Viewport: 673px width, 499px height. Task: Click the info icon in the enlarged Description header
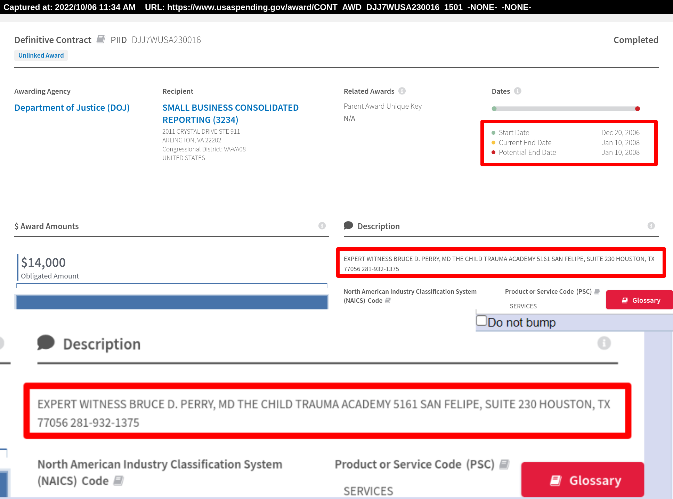pos(604,343)
